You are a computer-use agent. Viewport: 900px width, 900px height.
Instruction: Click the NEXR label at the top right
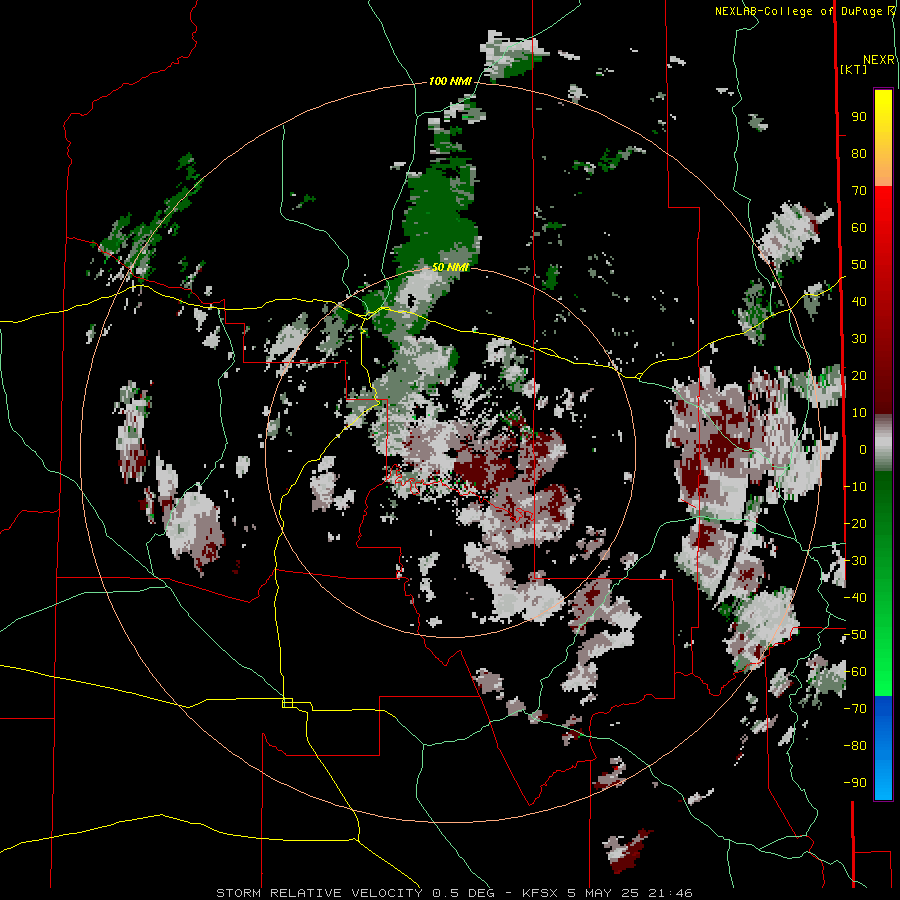tap(879, 60)
